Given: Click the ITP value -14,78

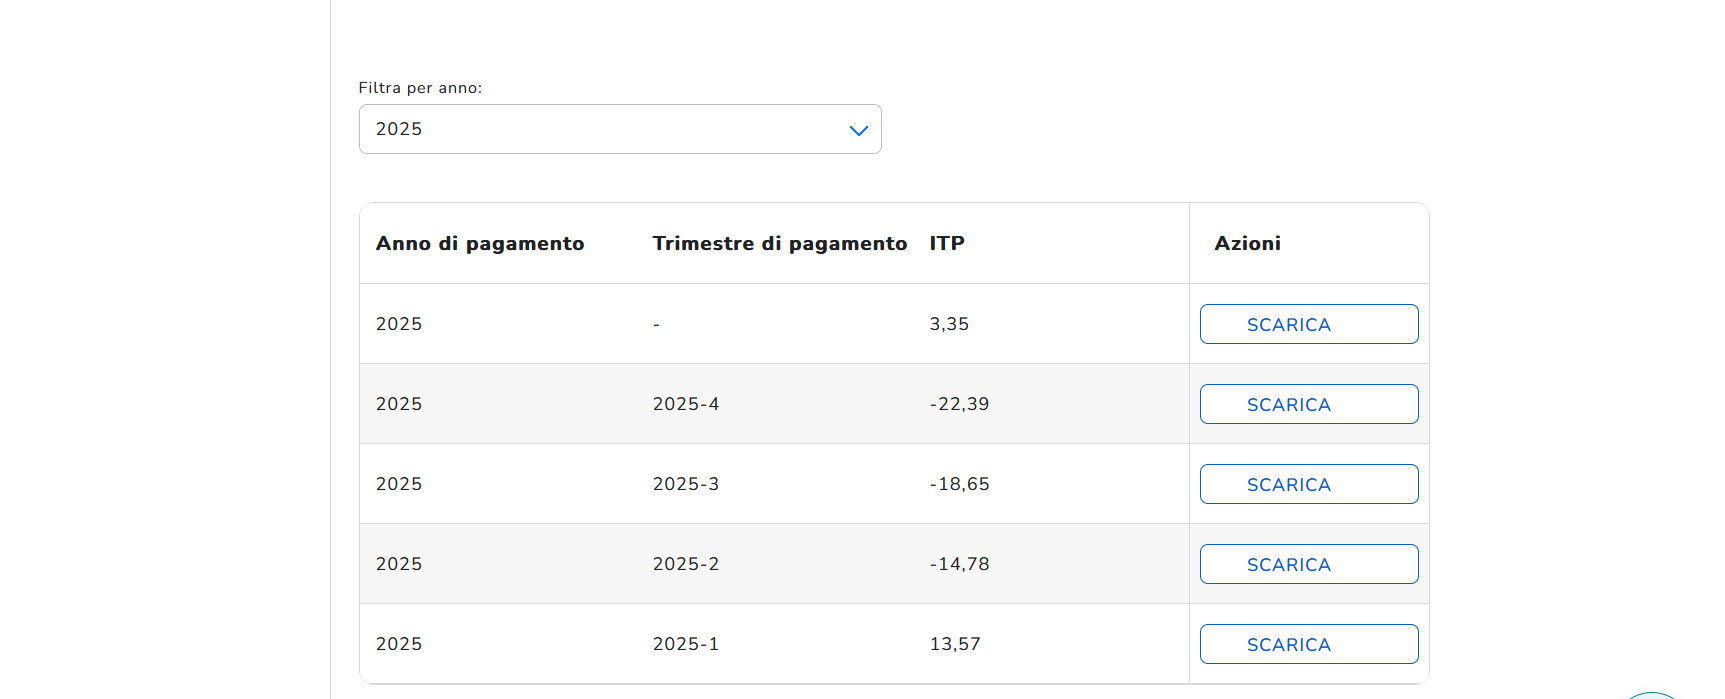Looking at the screenshot, I should 959,564.
